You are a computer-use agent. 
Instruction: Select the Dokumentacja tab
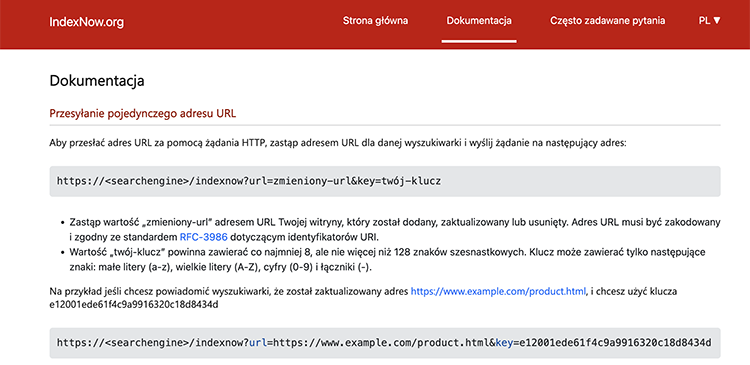(x=479, y=21)
